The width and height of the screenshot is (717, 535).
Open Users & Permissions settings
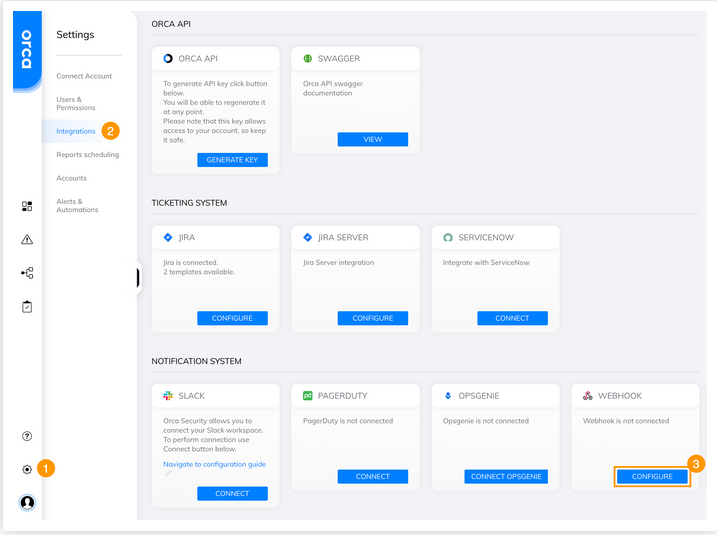(77, 103)
